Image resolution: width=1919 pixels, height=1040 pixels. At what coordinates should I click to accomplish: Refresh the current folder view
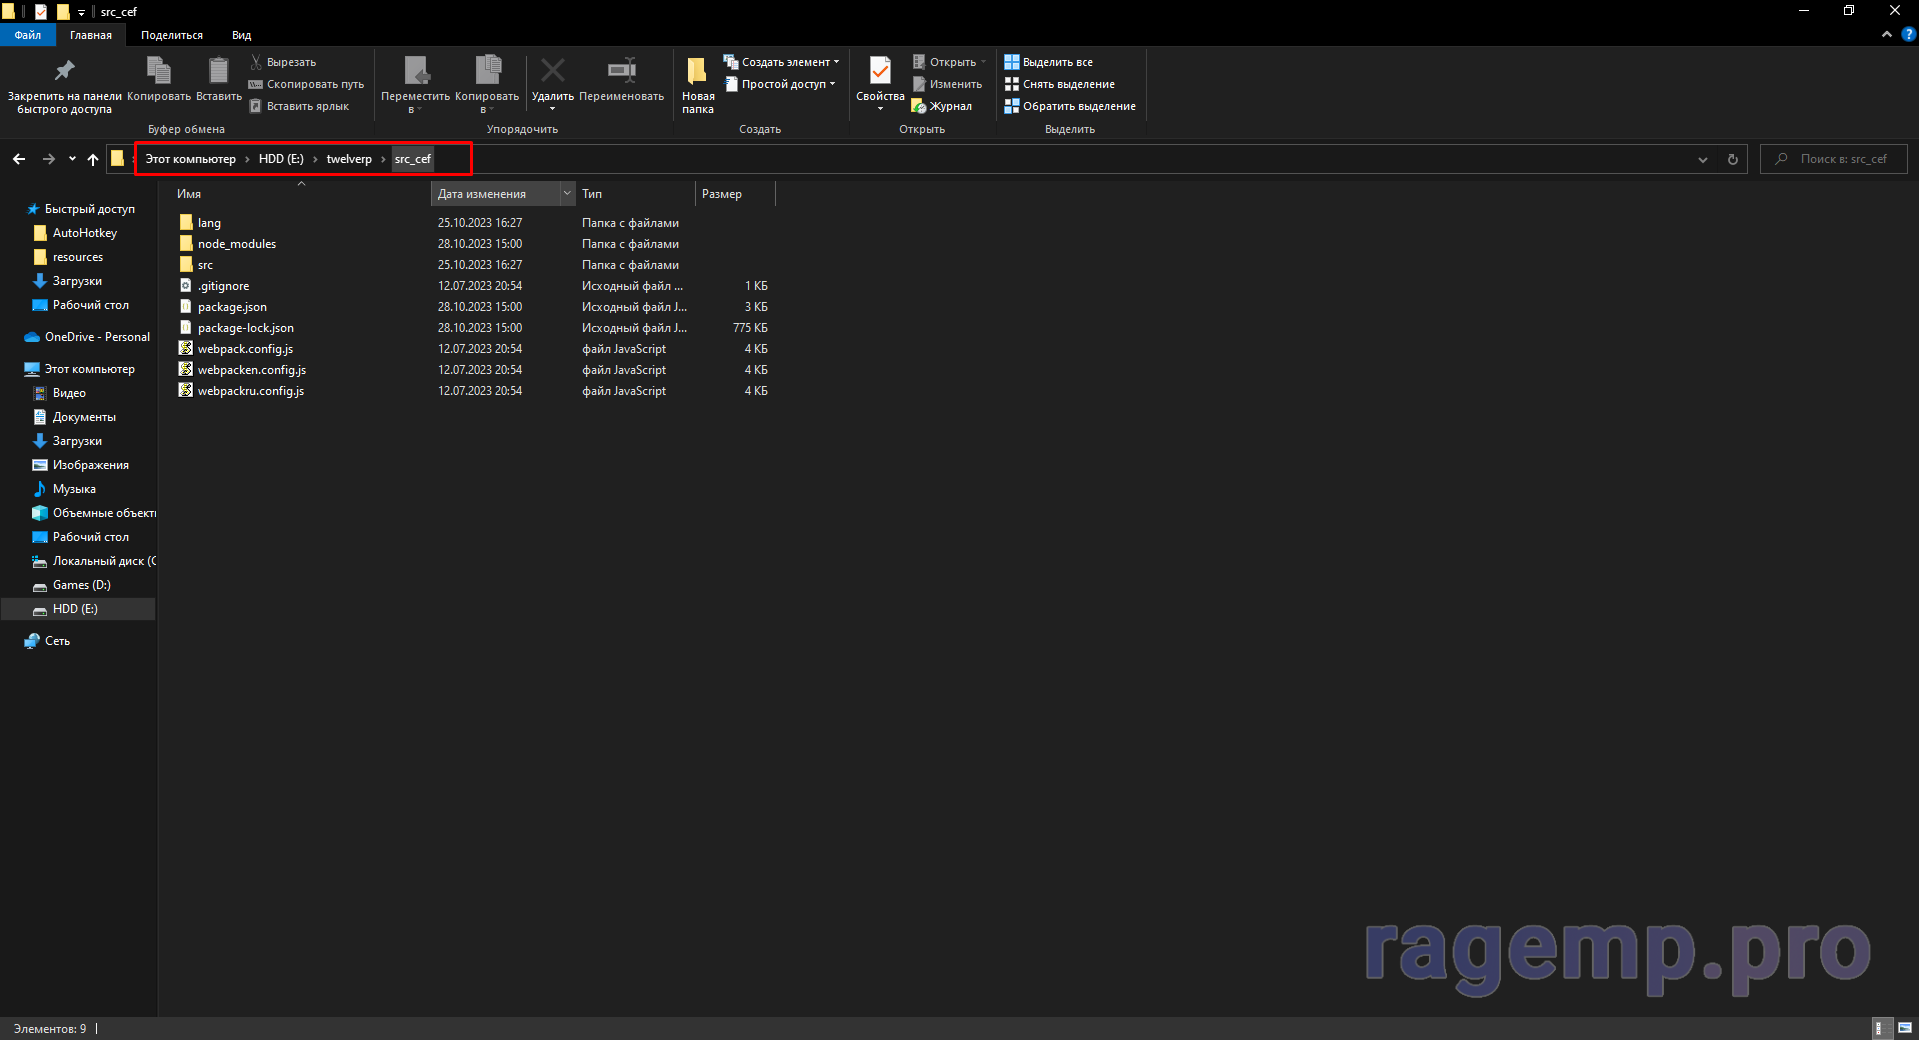coord(1733,159)
